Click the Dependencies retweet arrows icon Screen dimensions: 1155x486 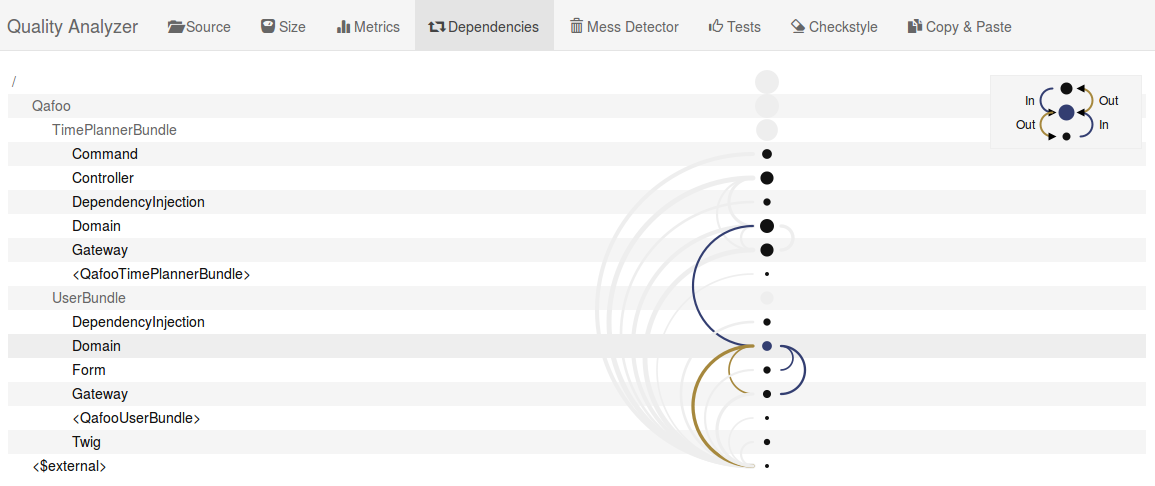437,27
